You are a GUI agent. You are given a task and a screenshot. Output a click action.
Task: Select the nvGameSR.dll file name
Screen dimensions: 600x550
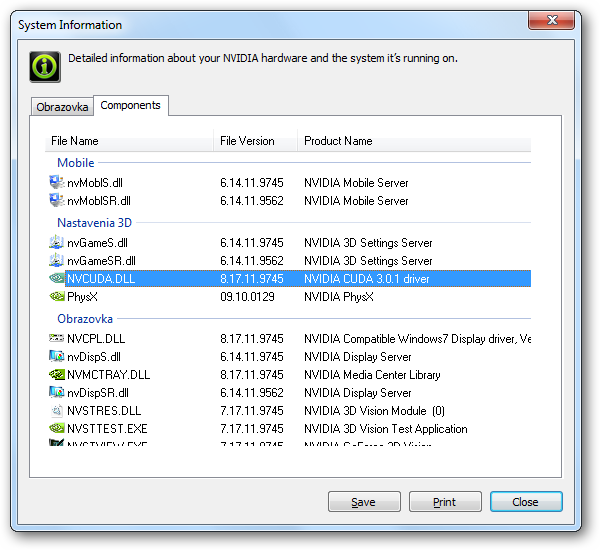[101, 261]
